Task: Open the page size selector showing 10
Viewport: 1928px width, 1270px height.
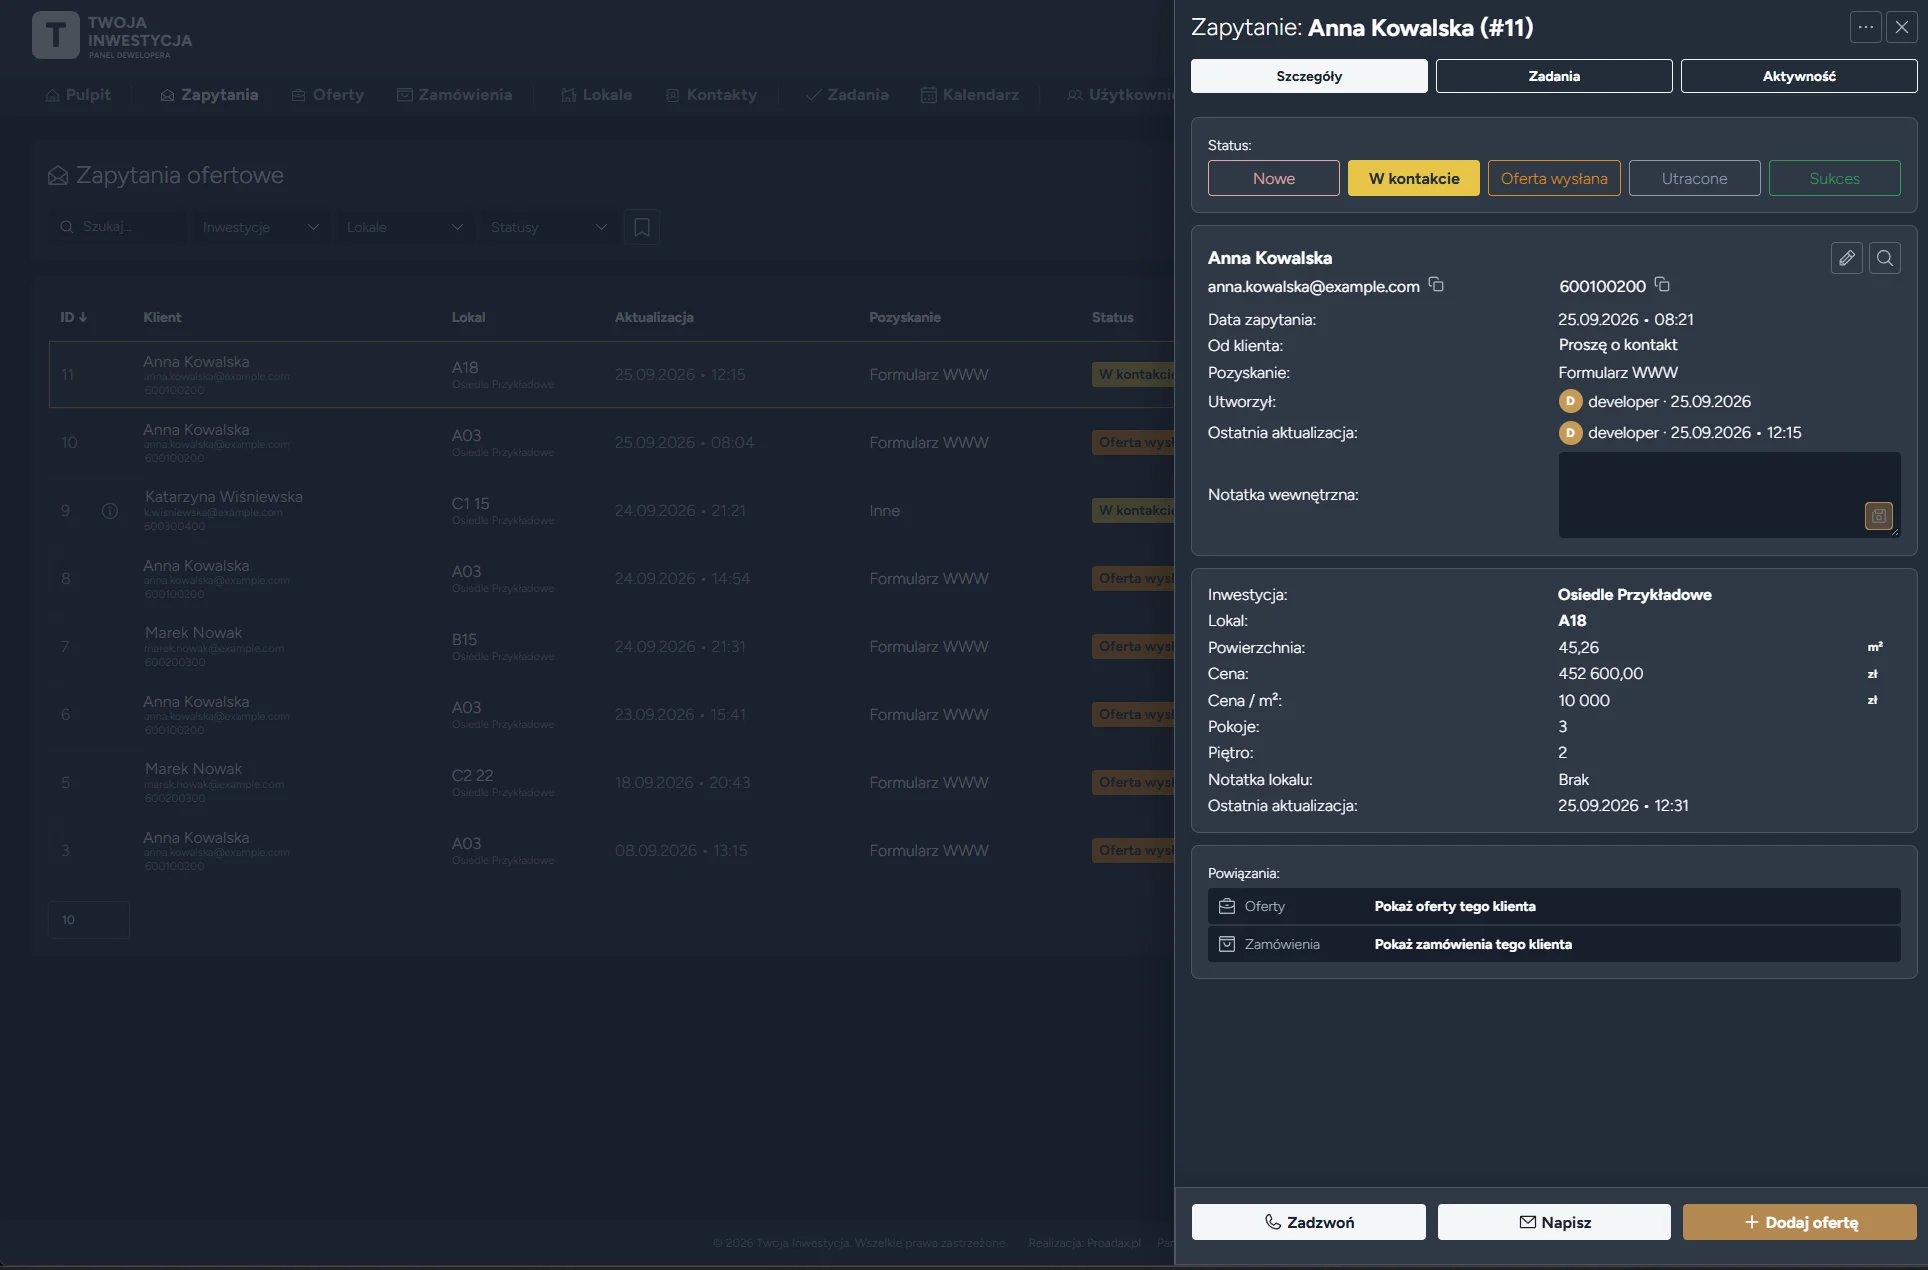Action: tap(89, 920)
